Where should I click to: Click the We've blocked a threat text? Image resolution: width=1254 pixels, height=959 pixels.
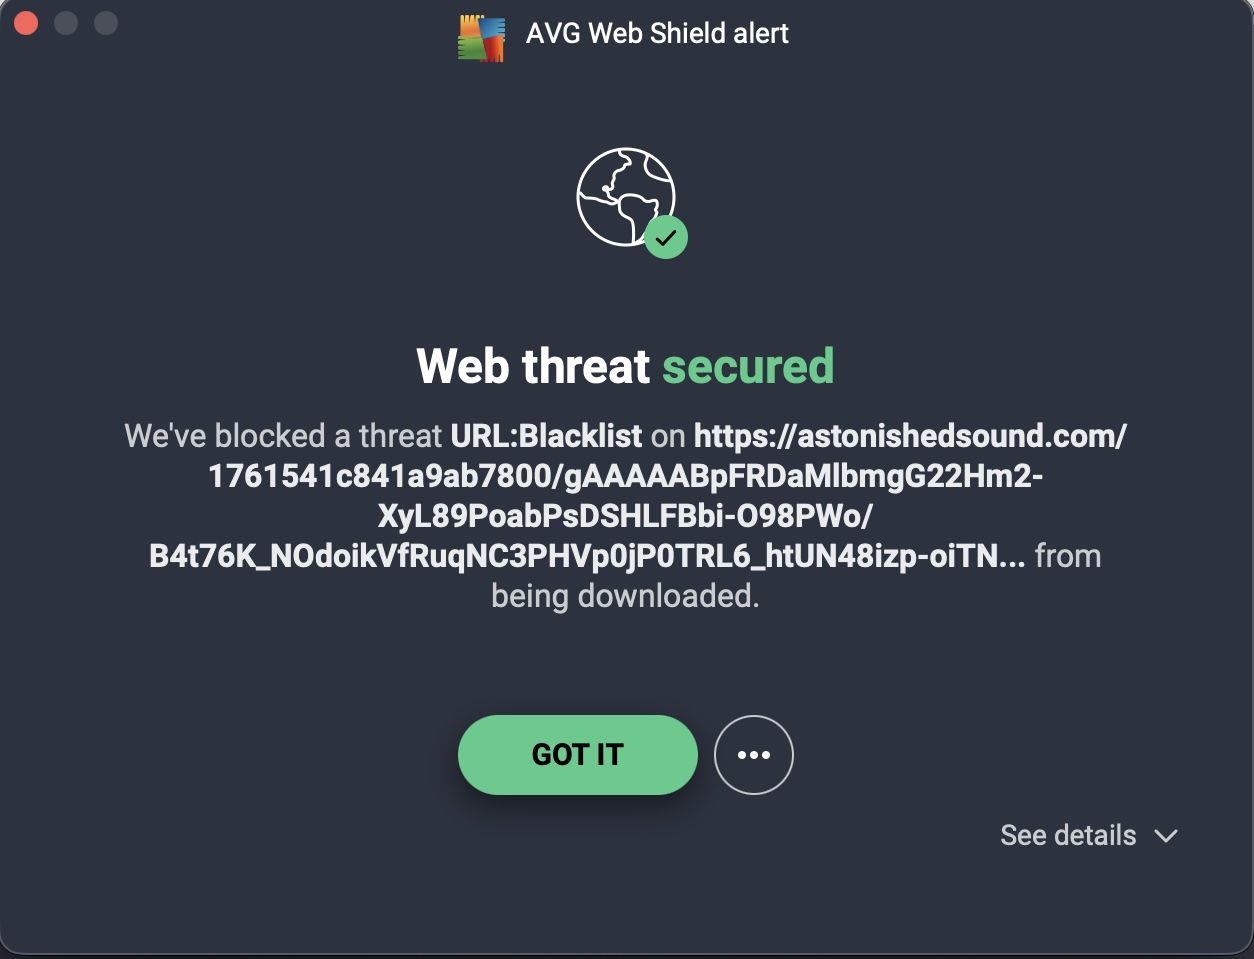283,436
